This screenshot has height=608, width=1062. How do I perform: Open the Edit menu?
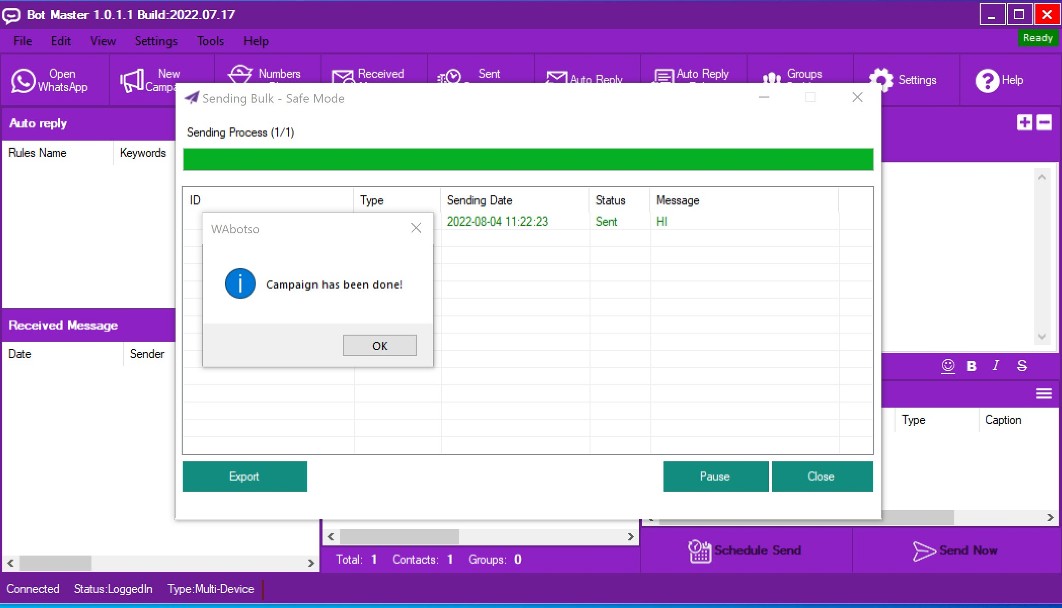60,41
